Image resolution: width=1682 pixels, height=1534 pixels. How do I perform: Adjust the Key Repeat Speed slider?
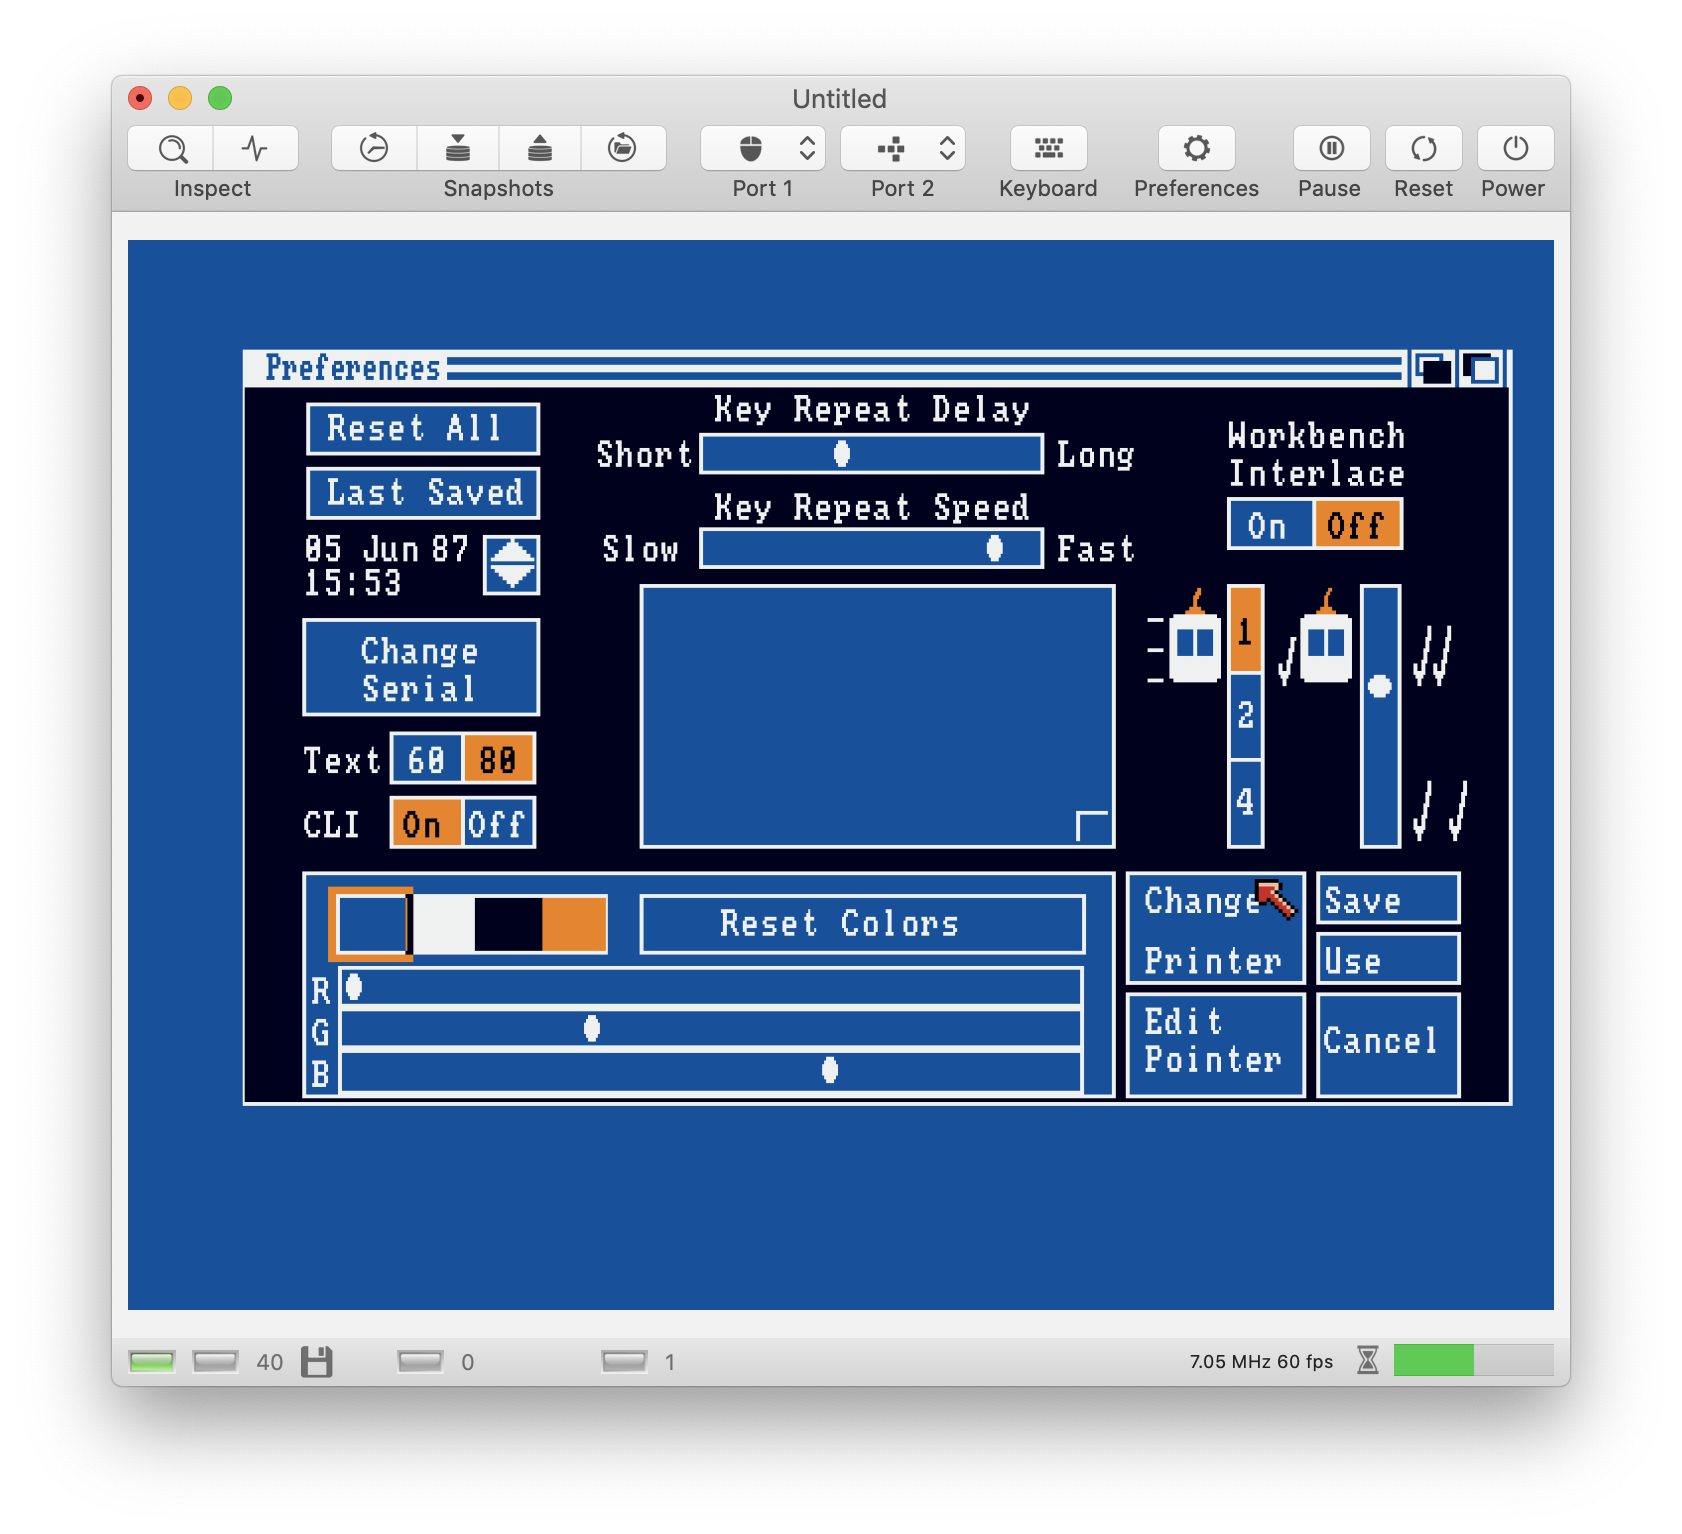click(x=871, y=548)
